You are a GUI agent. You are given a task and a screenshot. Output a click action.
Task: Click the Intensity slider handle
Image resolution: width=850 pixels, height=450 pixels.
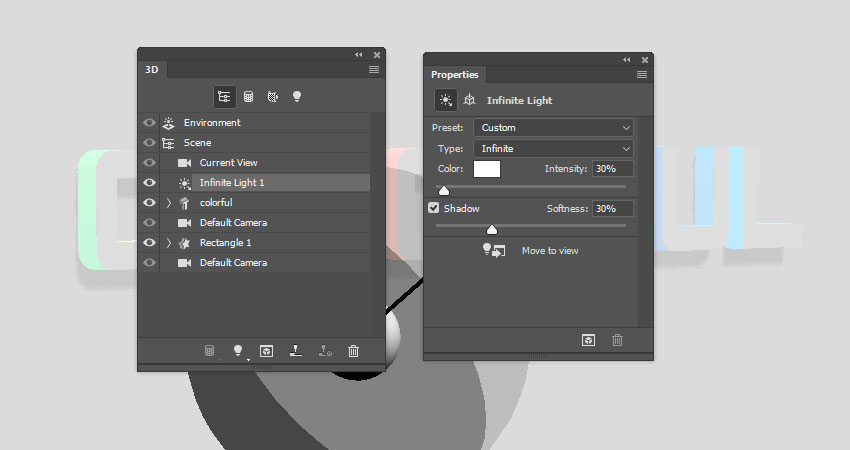click(x=444, y=190)
